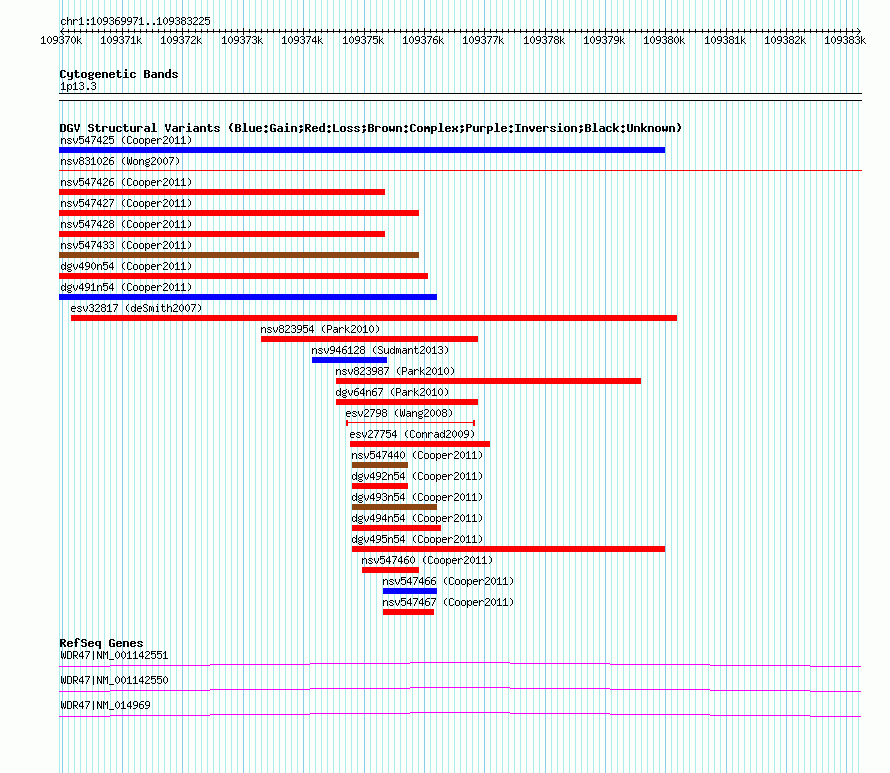This screenshot has height=773, width=890.
Task: Open the nsv823954 (Park2010) label
Action: click(320, 329)
